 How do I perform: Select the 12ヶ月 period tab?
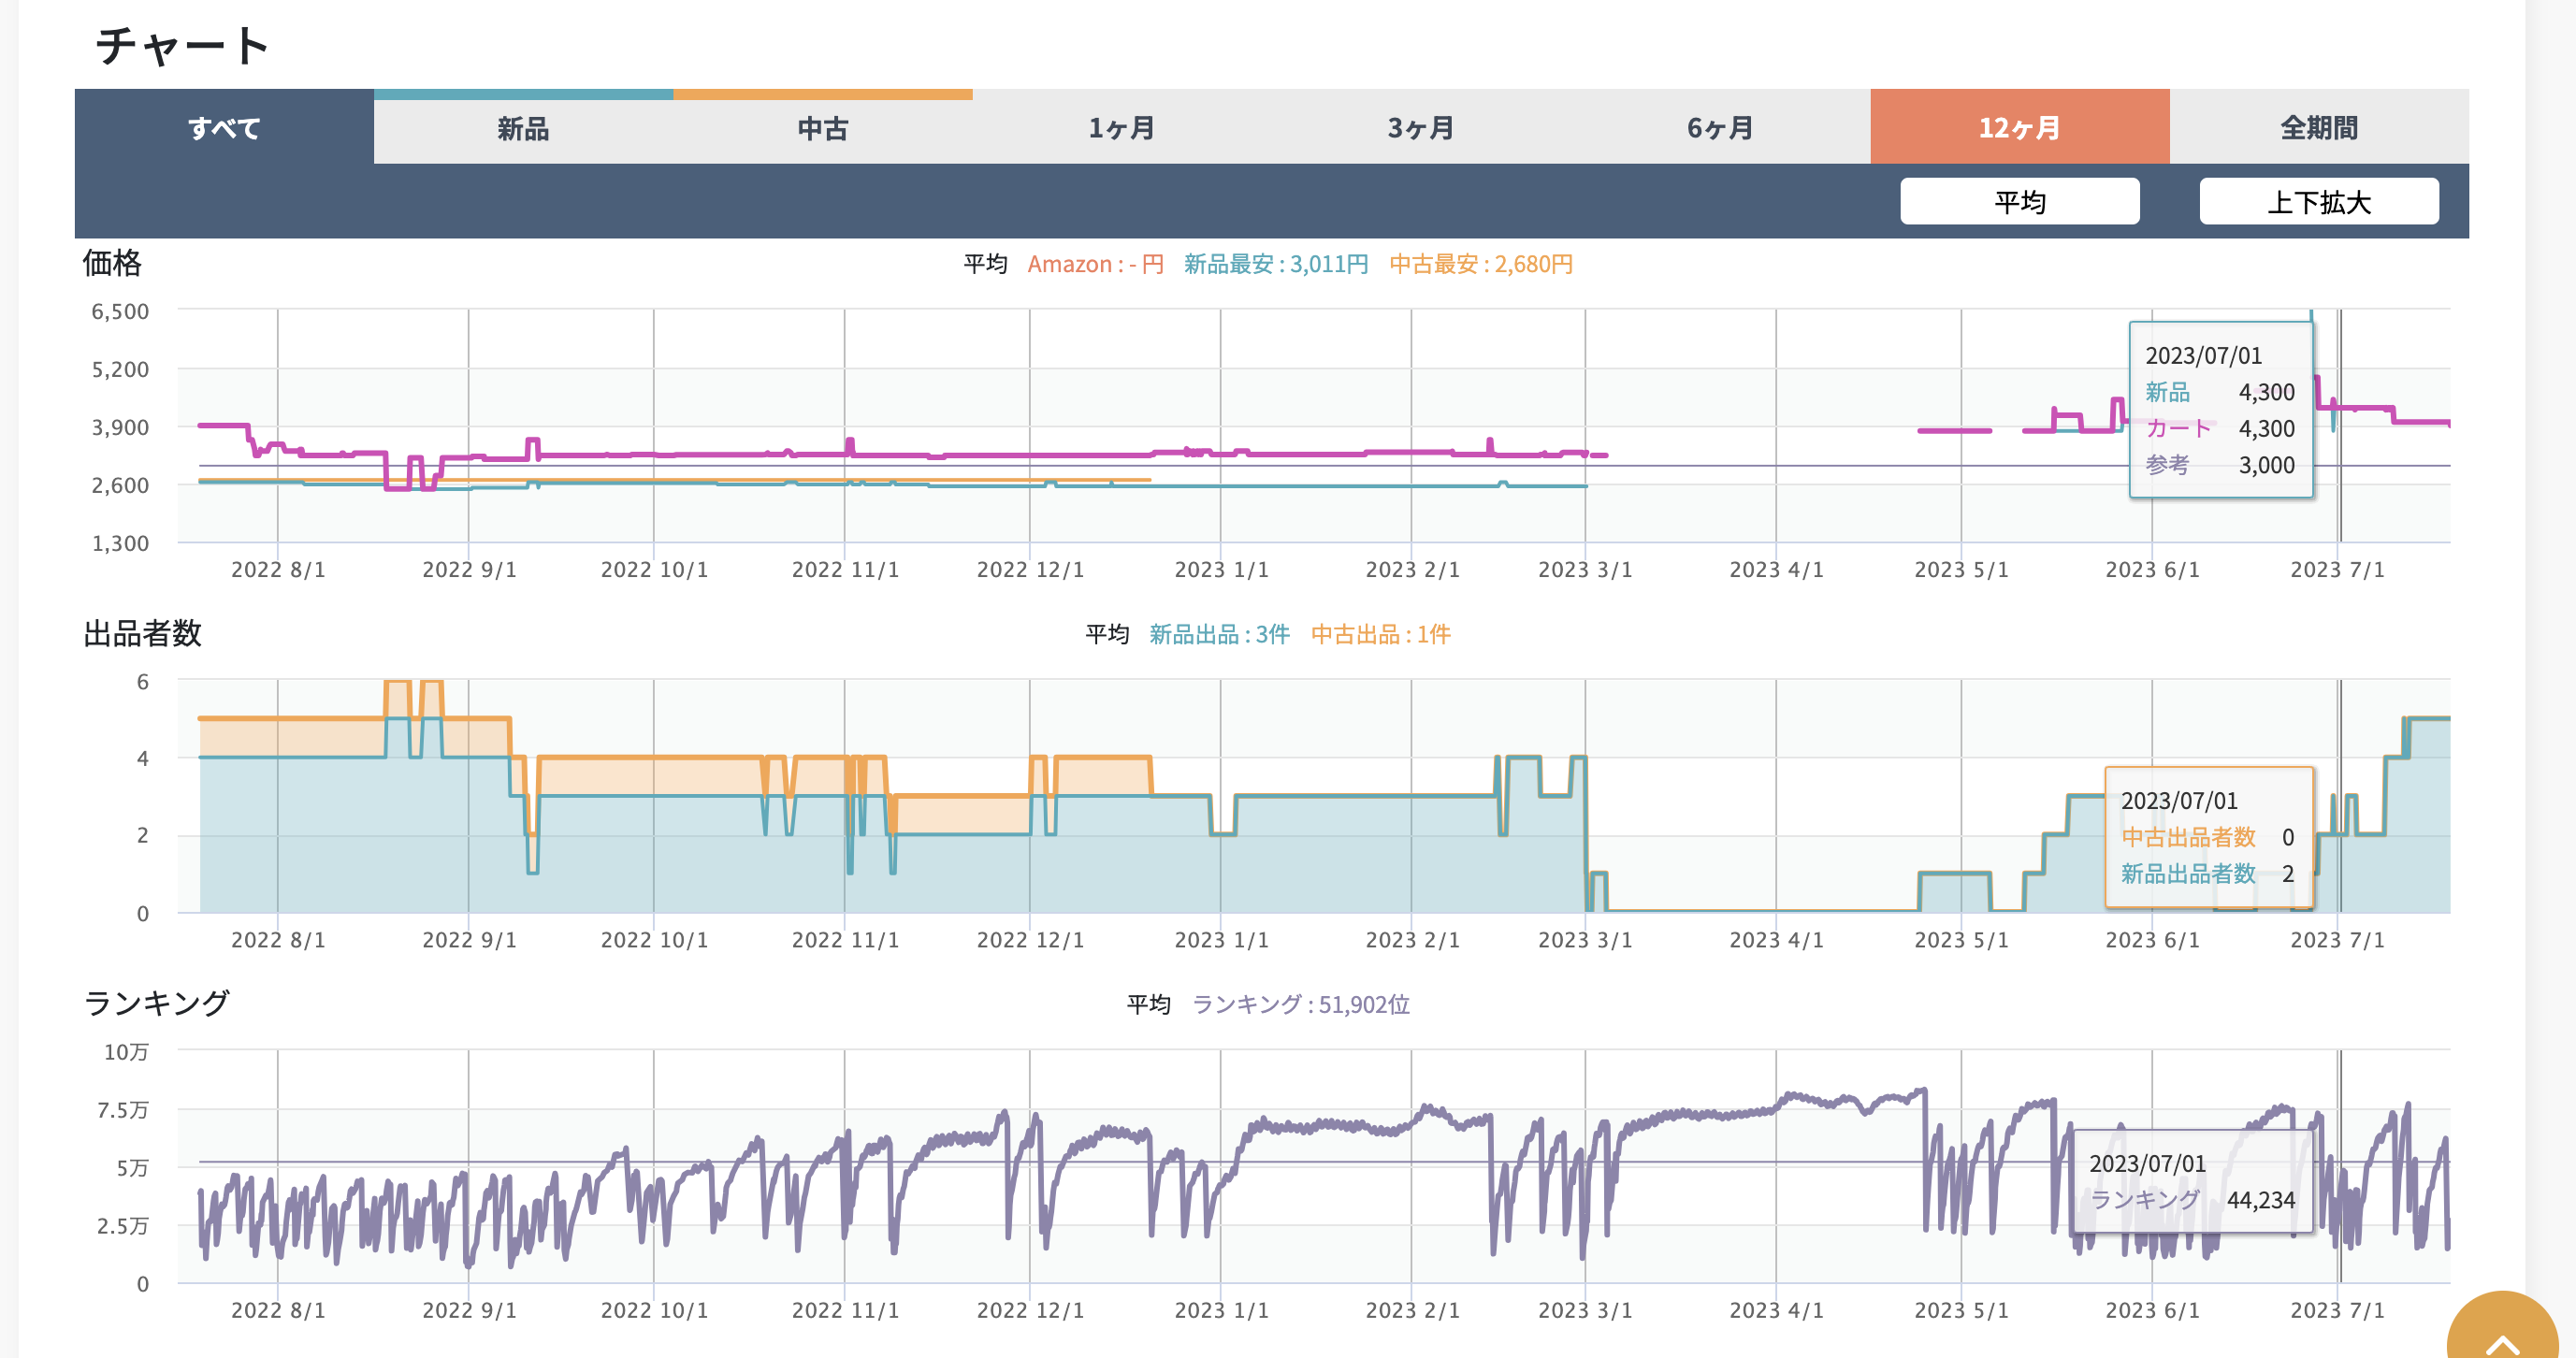2019,128
